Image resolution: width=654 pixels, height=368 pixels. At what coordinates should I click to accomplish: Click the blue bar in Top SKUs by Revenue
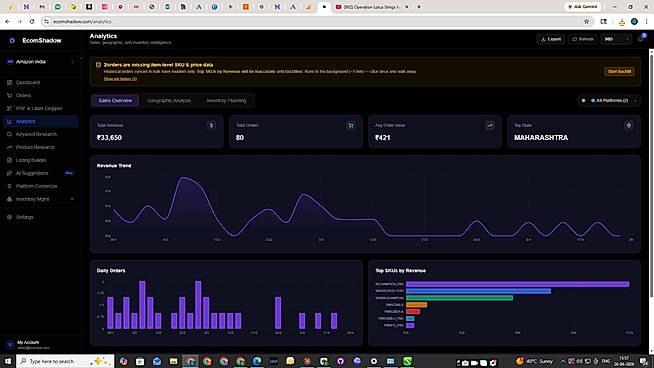coord(478,291)
